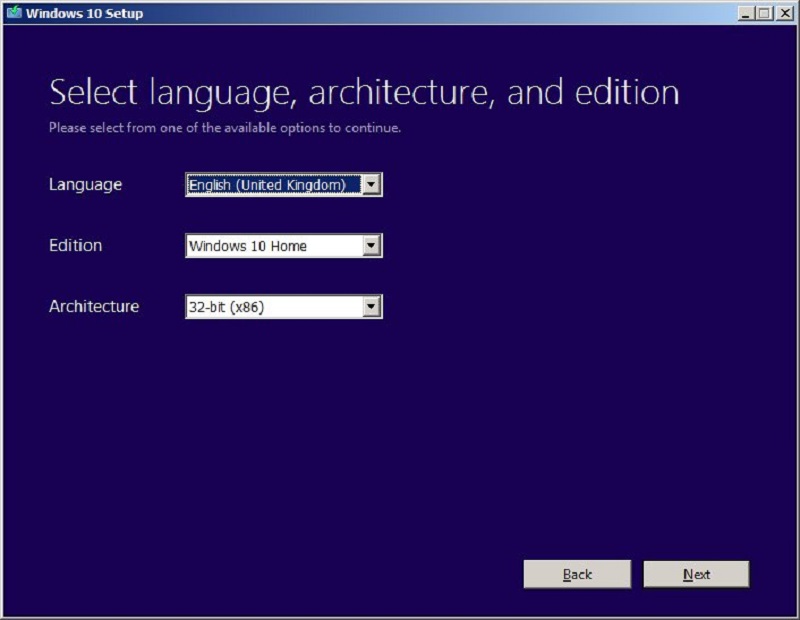This screenshot has height=620, width=800.
Task: Open the Language dropdown arrow
Action: click(x=371, y=184)
